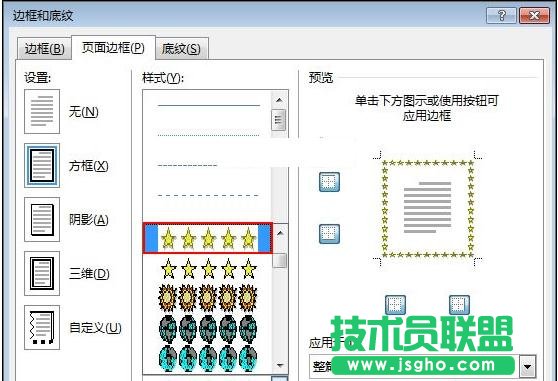558x381 pixels.
Task: Select the wide-spaced dashed line style
Action: point(209,195)
